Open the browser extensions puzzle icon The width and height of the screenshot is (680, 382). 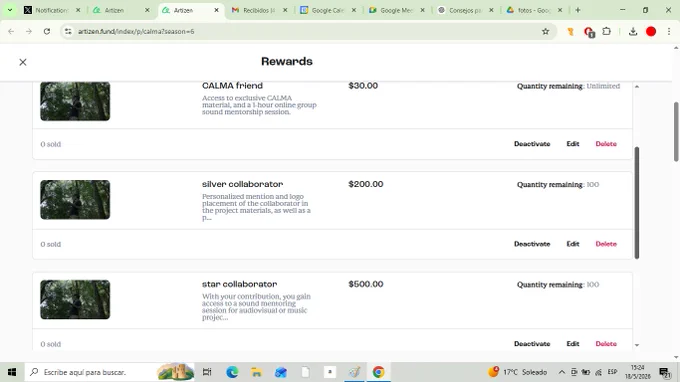click(x=607, y=31)
